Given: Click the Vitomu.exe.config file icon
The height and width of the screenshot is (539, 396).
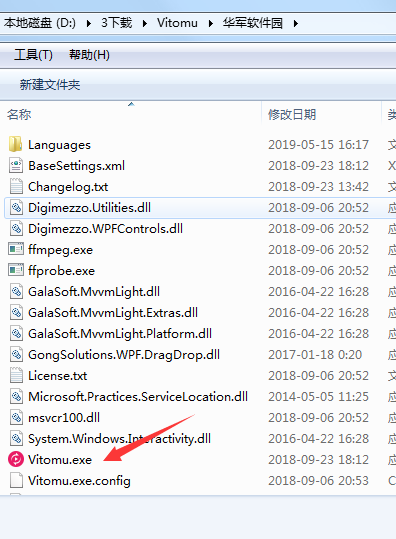Looking at the screenshot, I should [x=16, y=480].
